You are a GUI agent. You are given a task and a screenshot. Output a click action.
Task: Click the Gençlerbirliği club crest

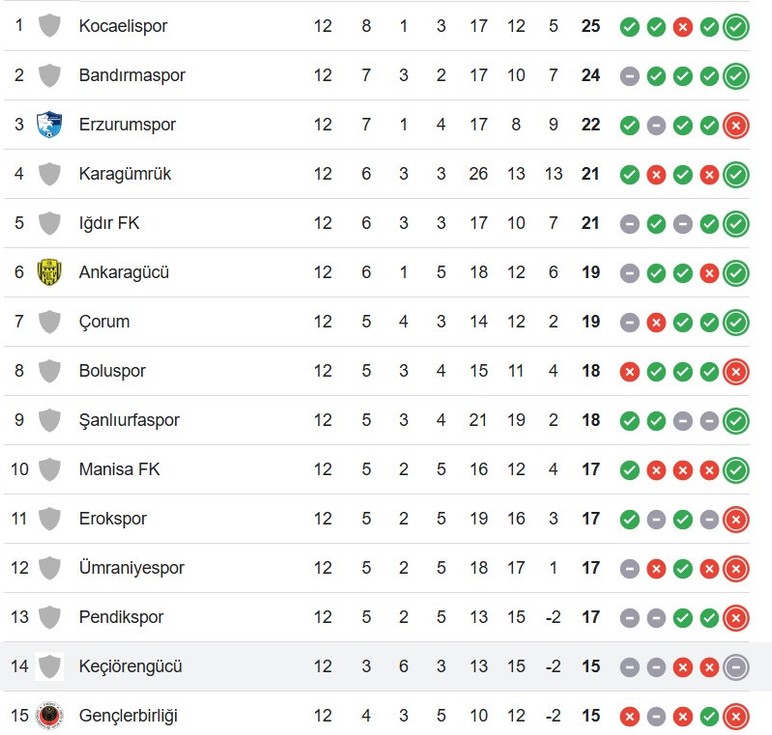50,715
